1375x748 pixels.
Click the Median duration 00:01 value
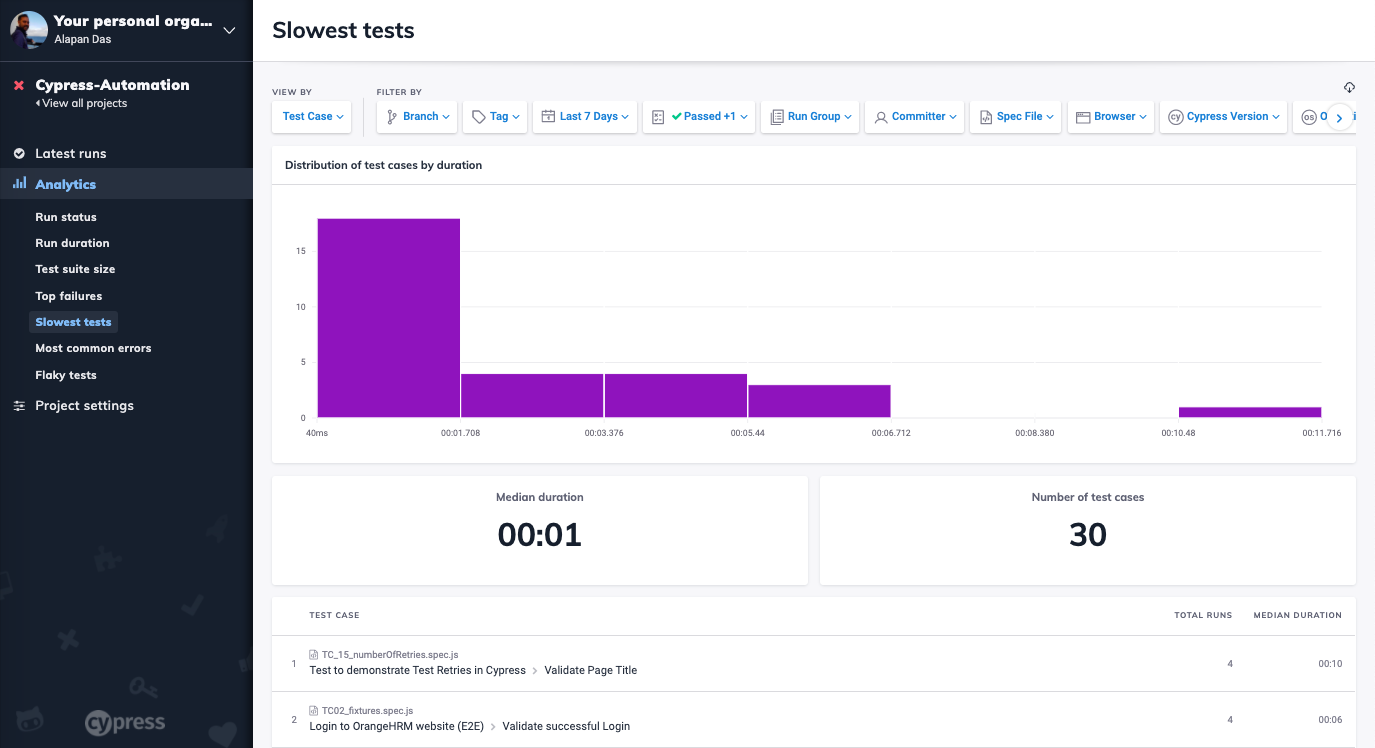[540, 535]
